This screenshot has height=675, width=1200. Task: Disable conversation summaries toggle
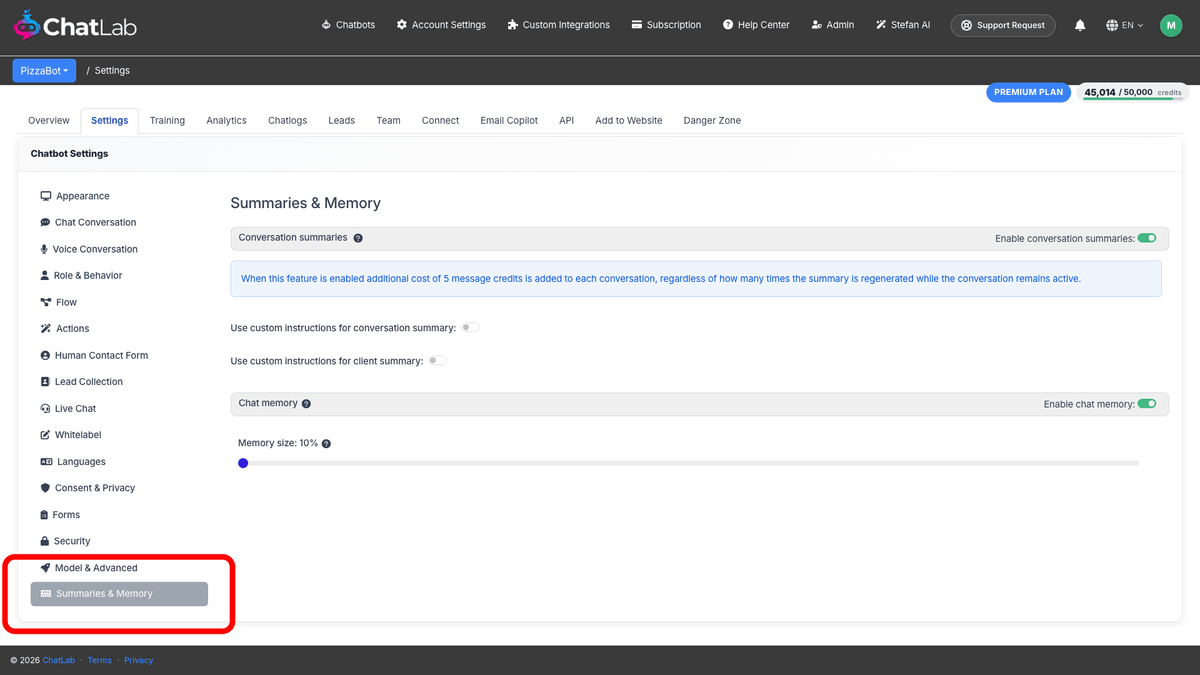1147,238
